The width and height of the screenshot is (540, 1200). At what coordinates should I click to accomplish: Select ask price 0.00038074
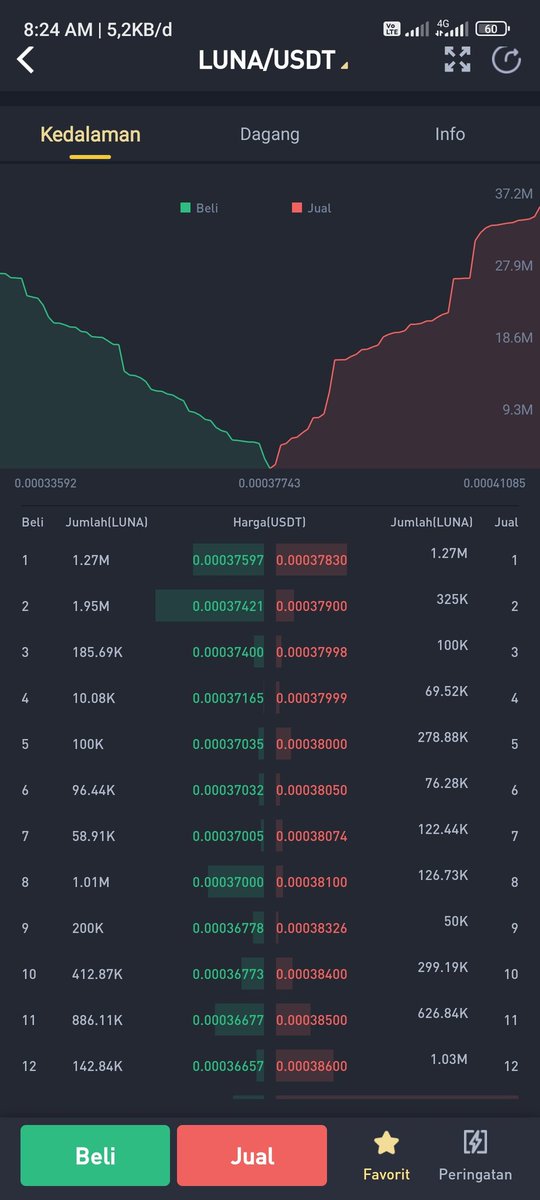[312, 836]
